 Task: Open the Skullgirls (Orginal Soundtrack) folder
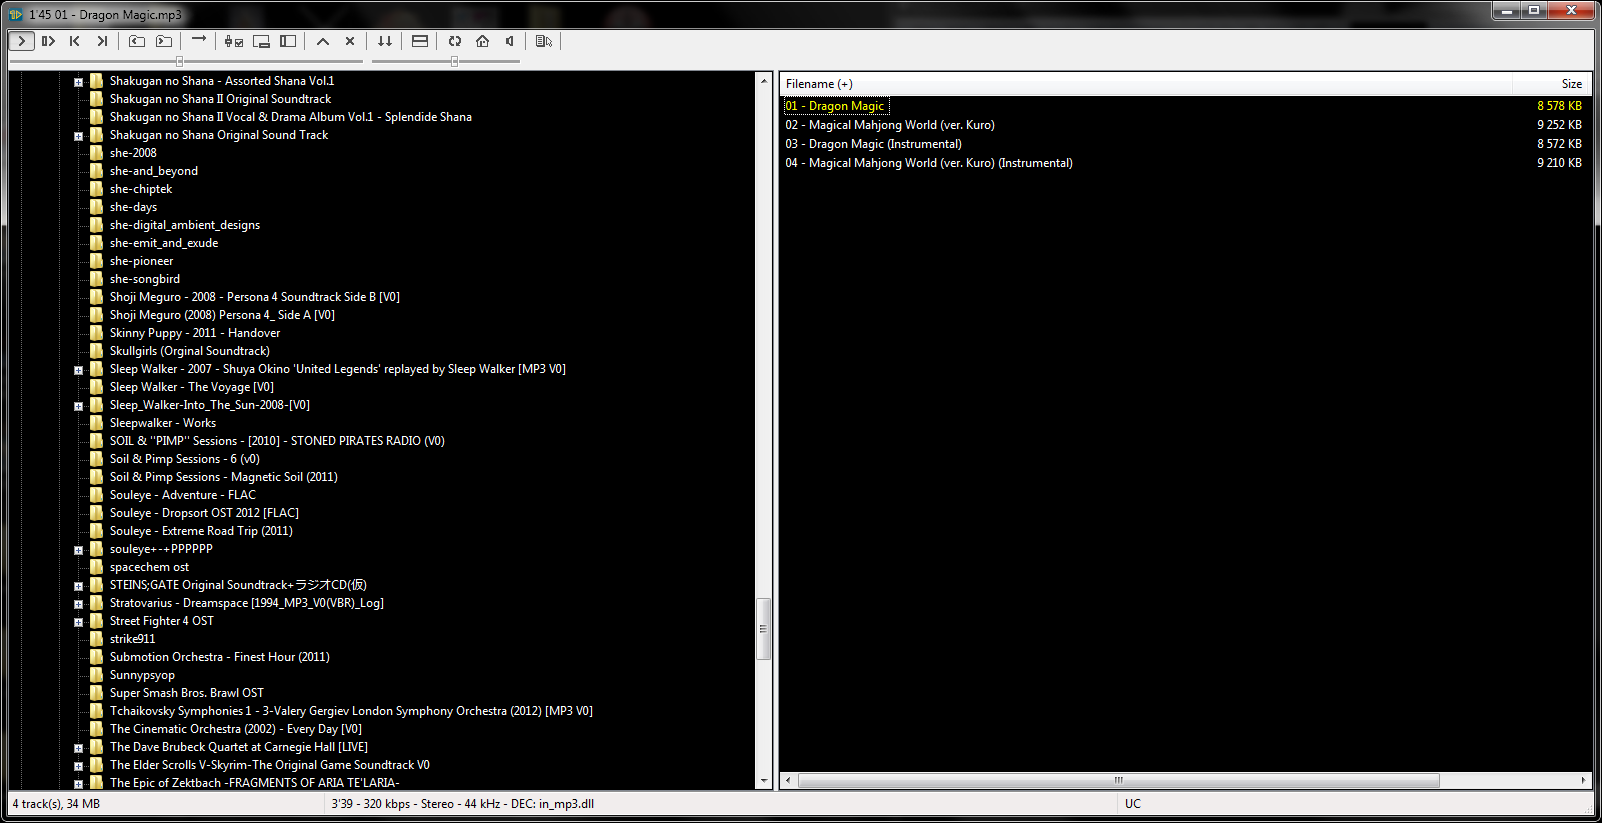click(189, 351)
